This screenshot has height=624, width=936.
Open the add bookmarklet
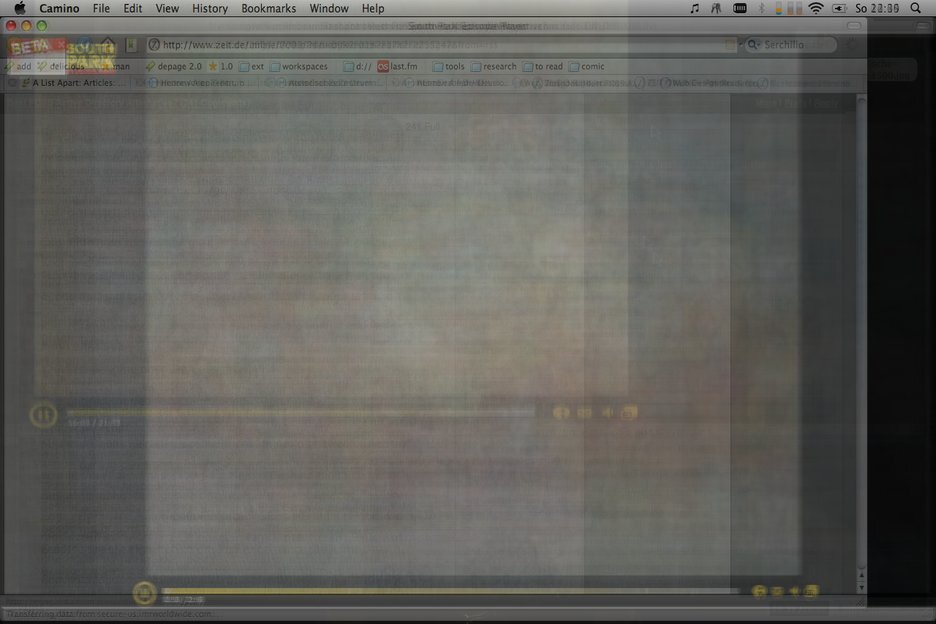pos(17,66)
